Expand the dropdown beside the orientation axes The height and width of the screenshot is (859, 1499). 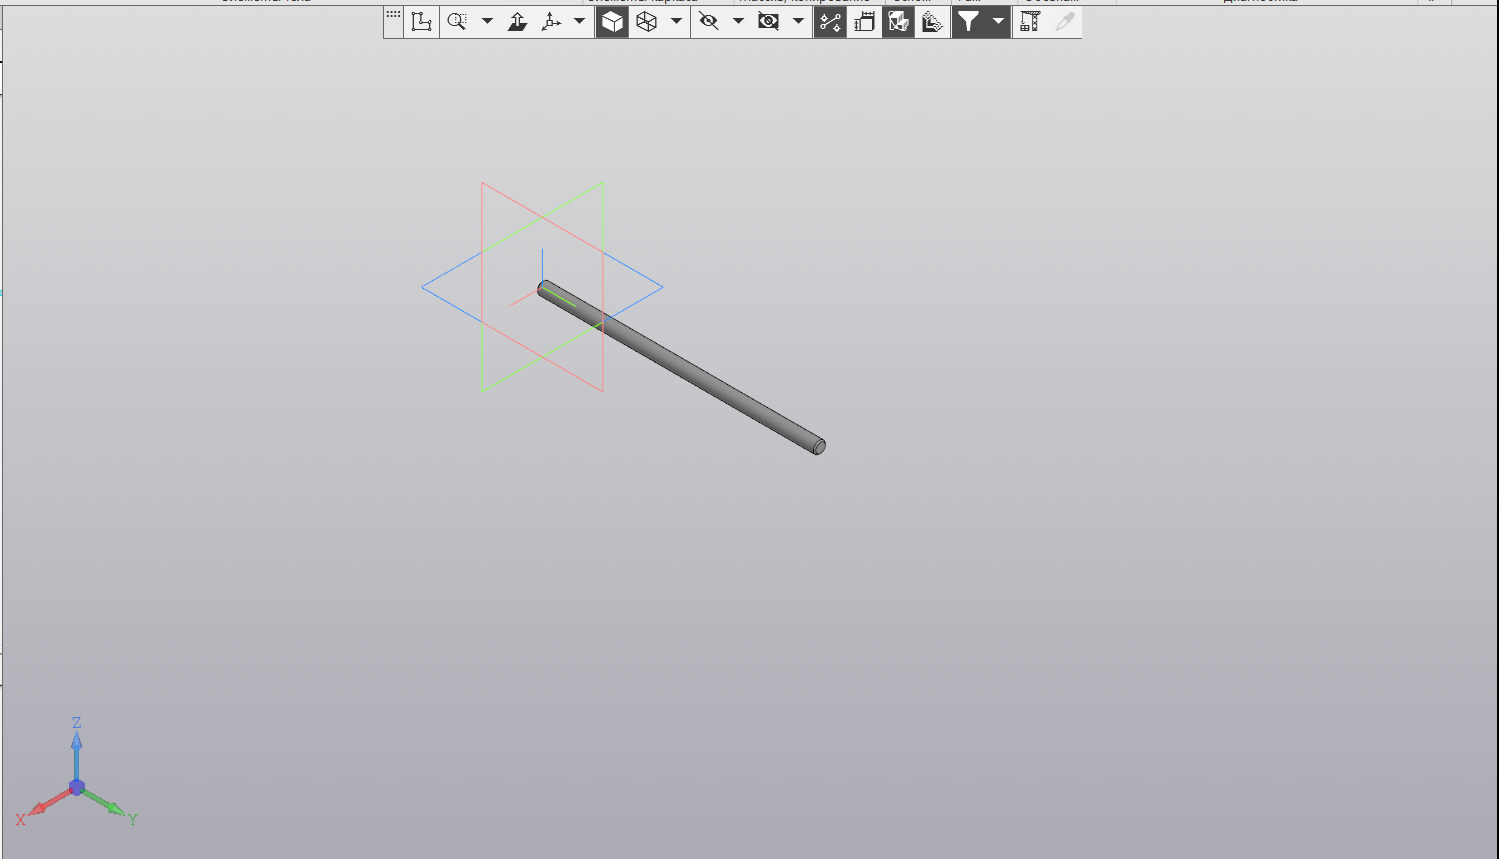(579, 21)
